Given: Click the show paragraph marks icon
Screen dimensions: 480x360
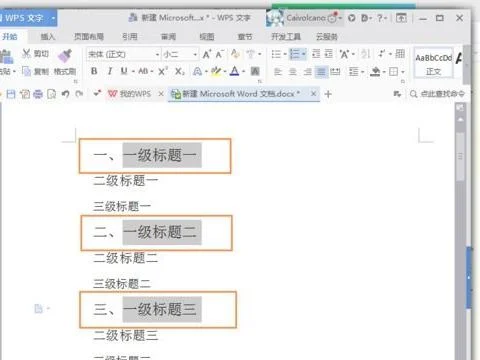Looking at the screenshot, I should (382, 54).
